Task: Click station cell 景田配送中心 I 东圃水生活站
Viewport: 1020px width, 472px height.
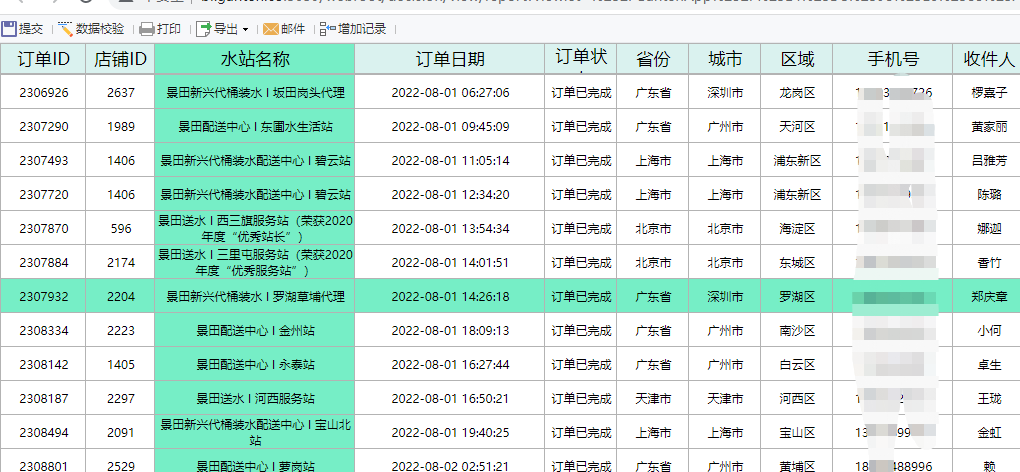Action: tap(255, 126)
